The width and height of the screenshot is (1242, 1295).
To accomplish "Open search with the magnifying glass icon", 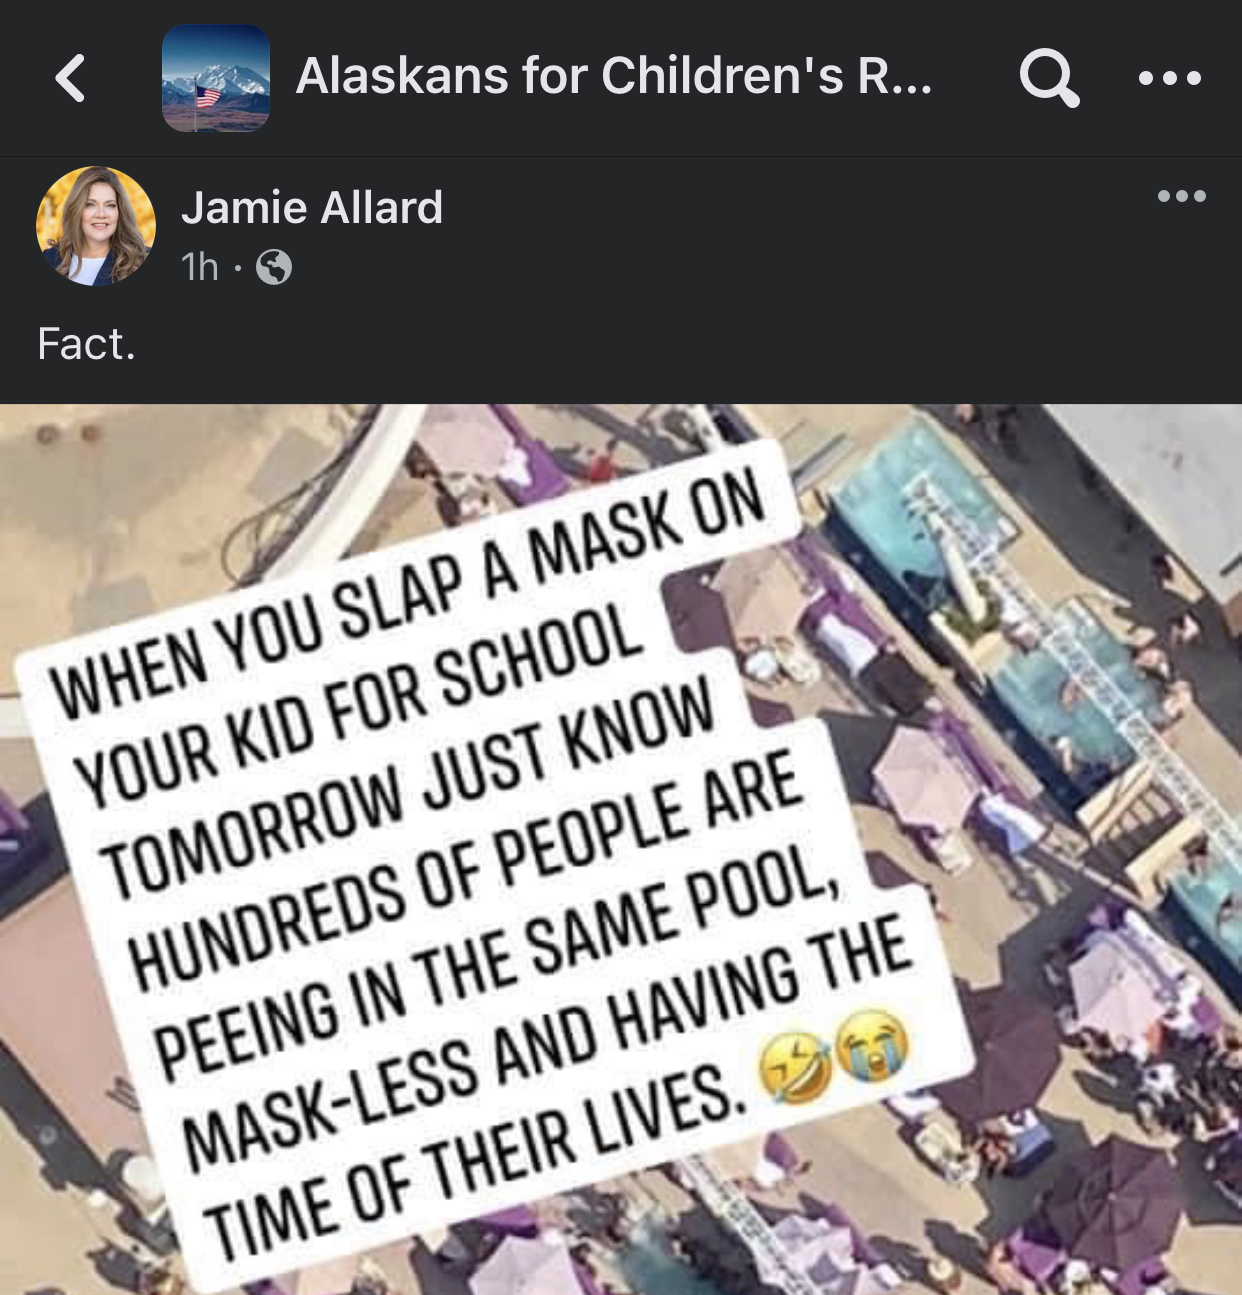I will coord(1049,77).
